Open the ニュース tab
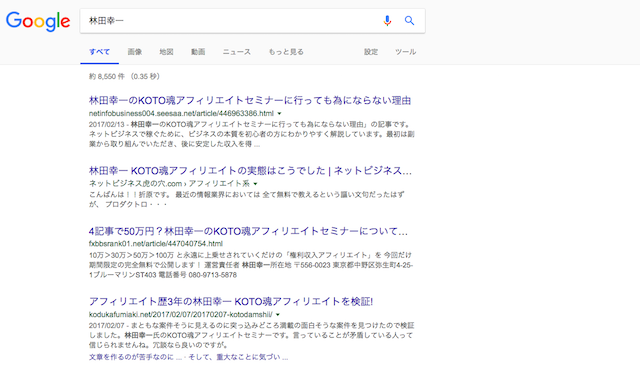Viewport: 640px width, 369px height. tap(237, 52)
